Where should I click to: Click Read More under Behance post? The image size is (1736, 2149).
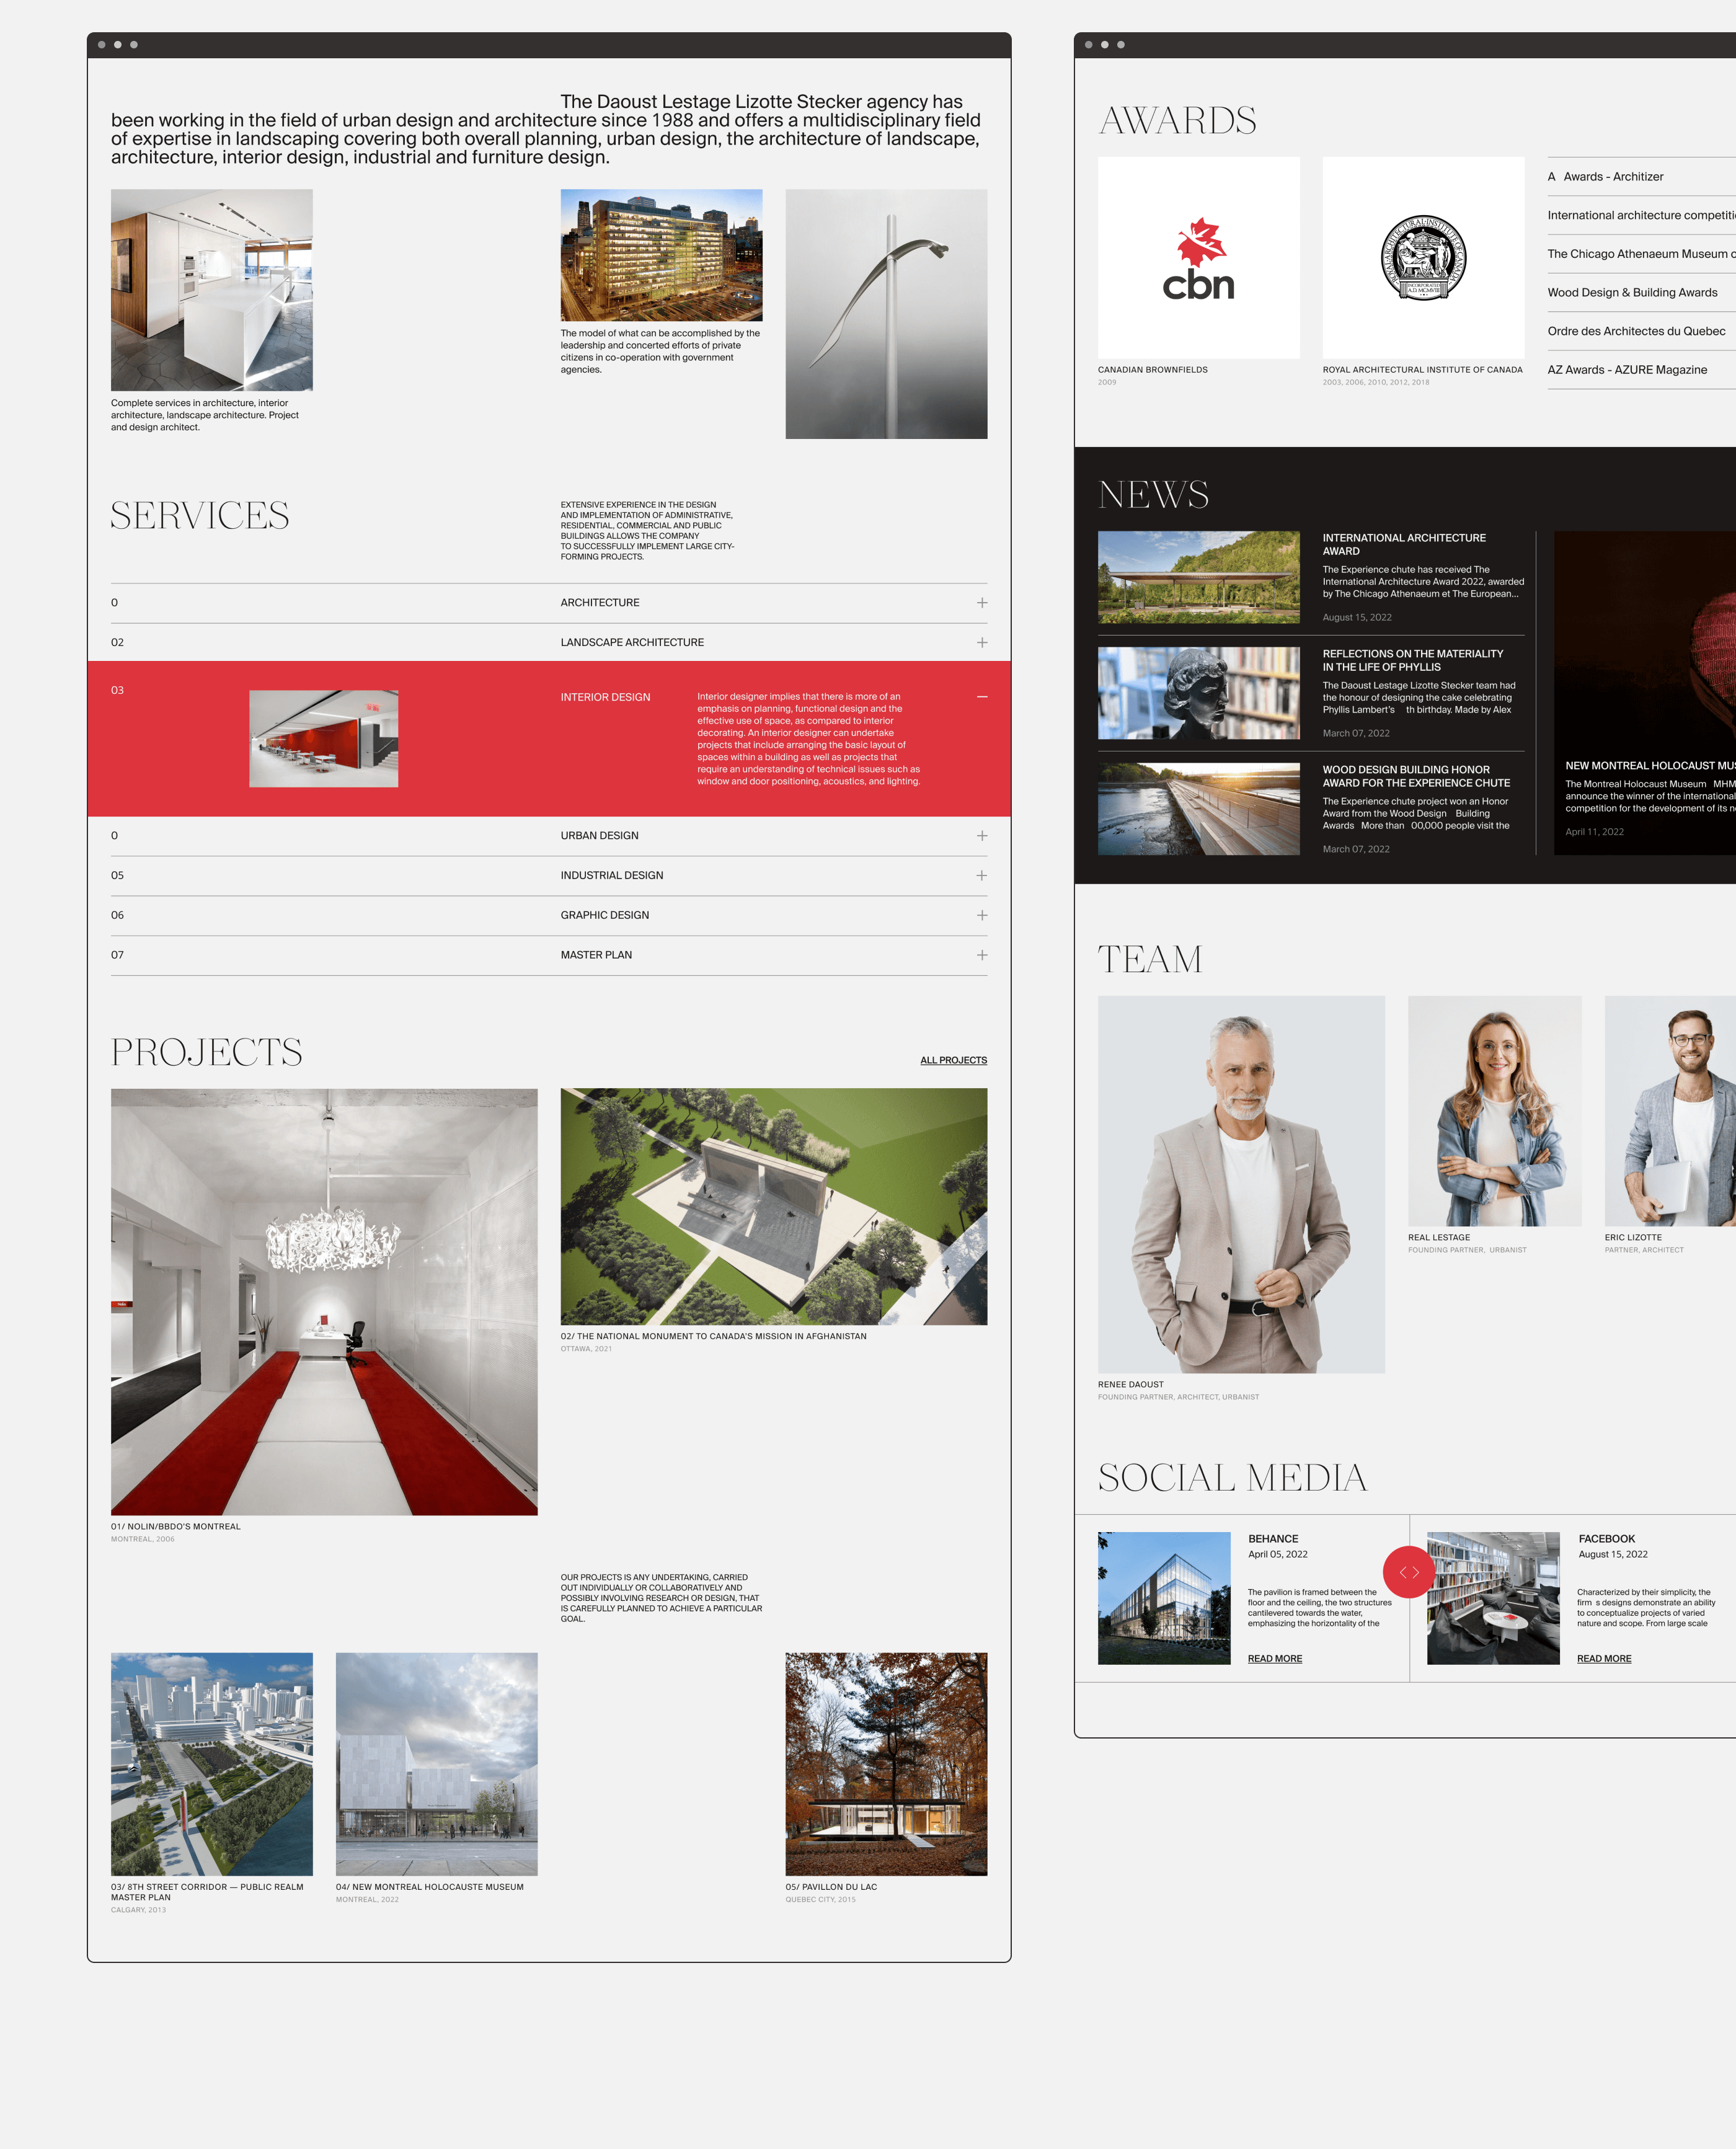pos(1274,1659)
